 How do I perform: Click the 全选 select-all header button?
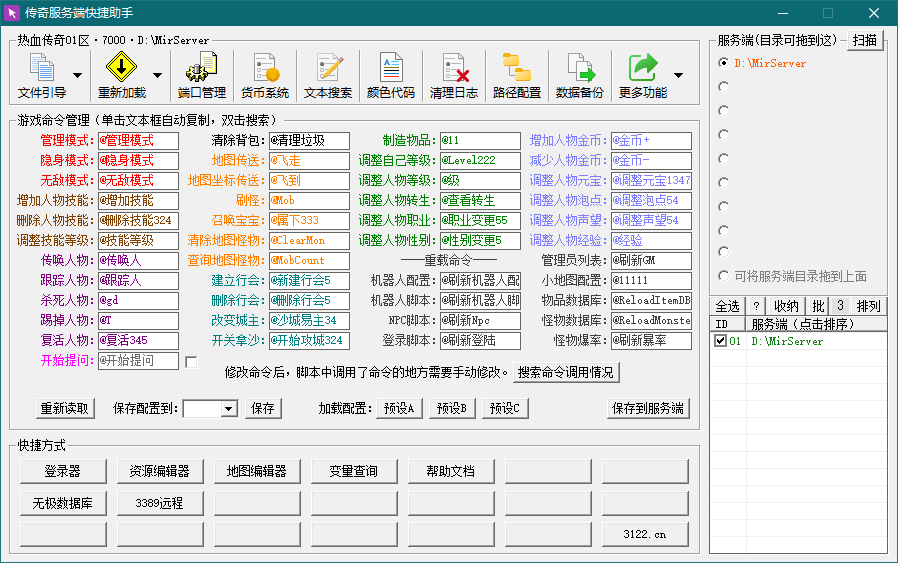pos(726,306)
